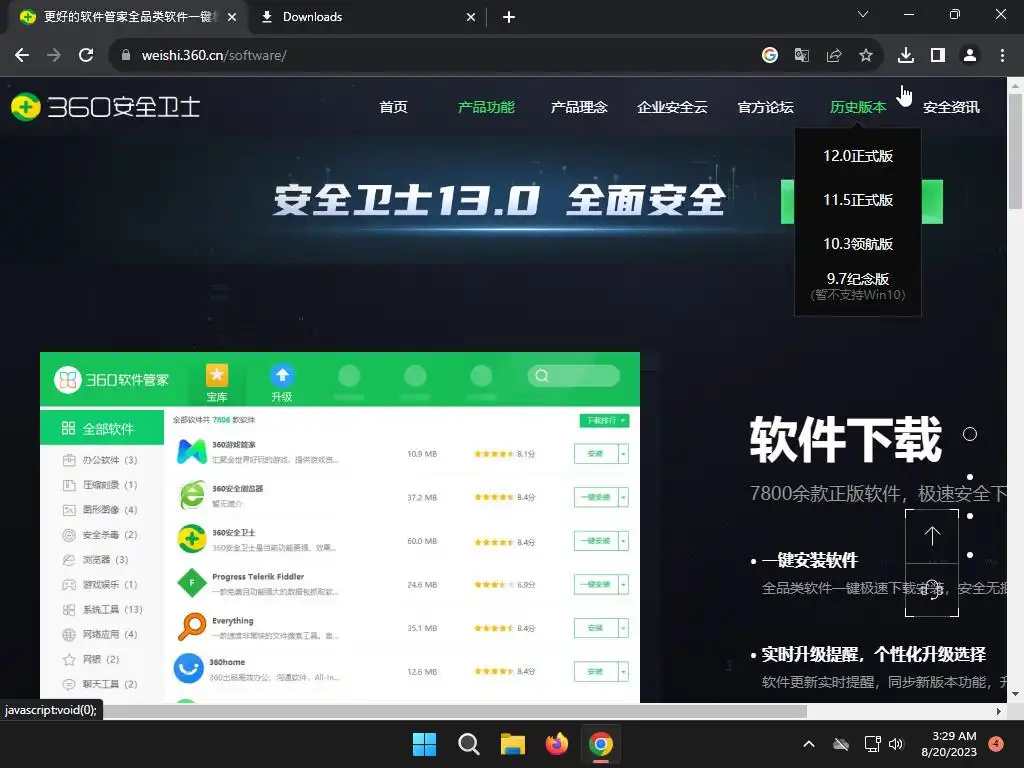
Task: Click the 一键安装软件 bullet text
Action: point(810,560)
